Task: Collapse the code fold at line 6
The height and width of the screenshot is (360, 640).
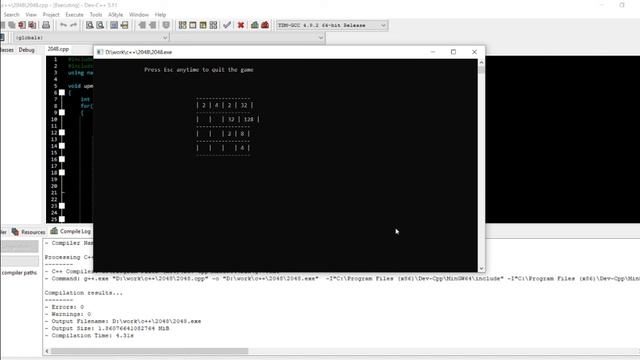Action: point(62,93)
